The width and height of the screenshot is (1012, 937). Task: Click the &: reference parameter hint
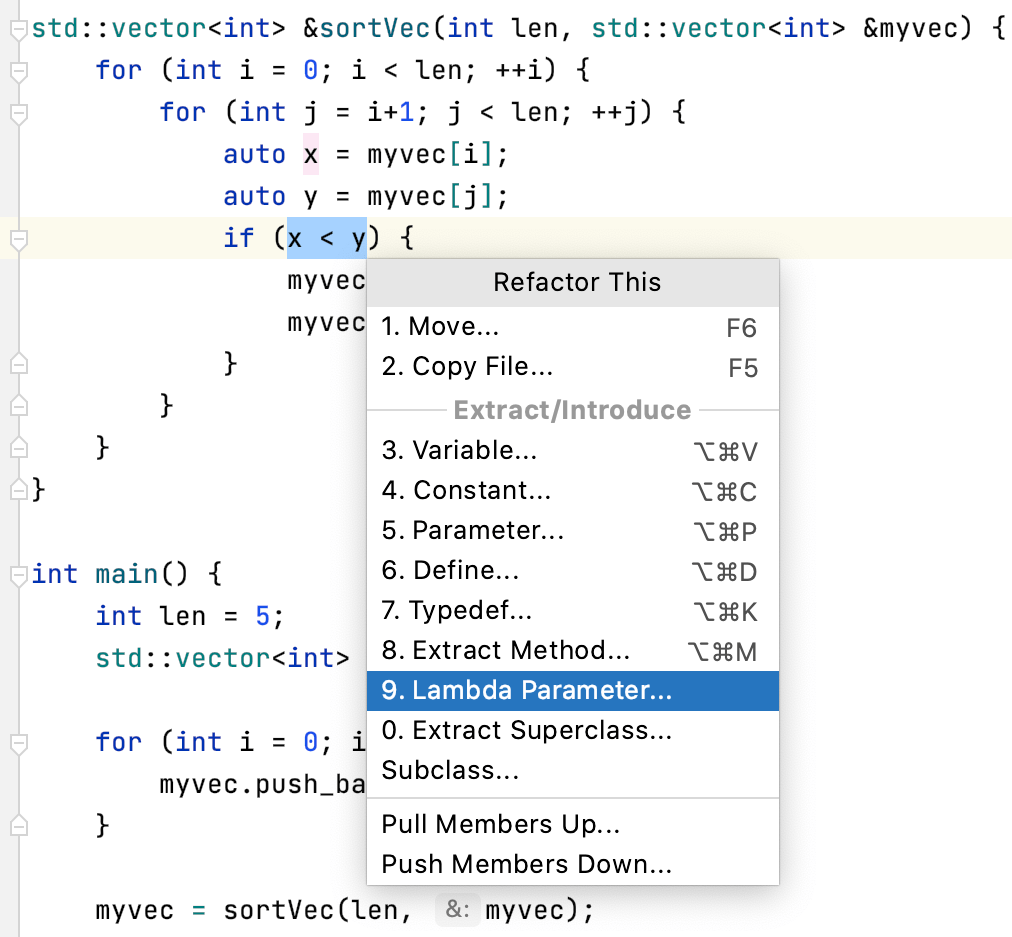457,910
